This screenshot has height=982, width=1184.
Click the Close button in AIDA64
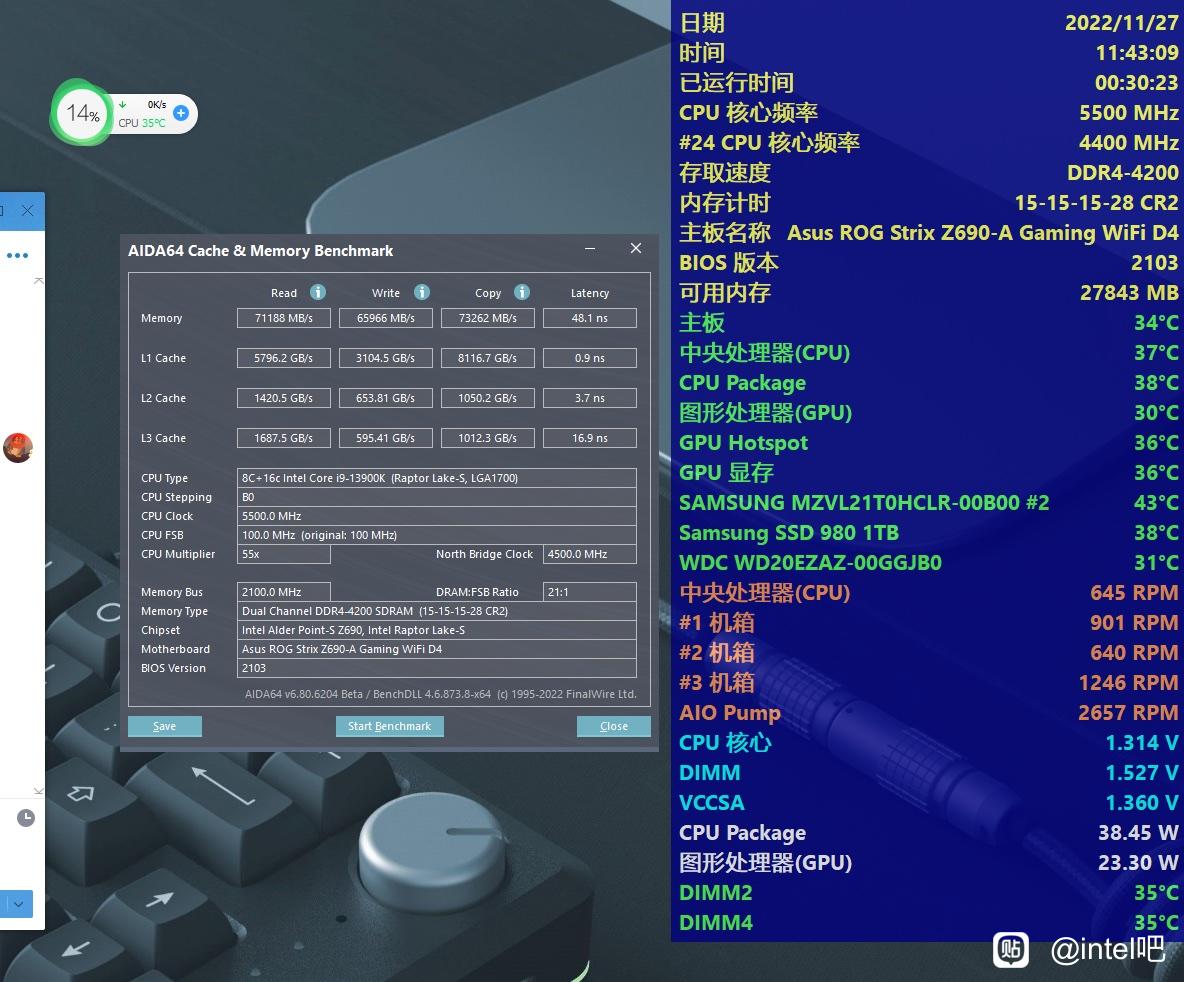(614, 726)
